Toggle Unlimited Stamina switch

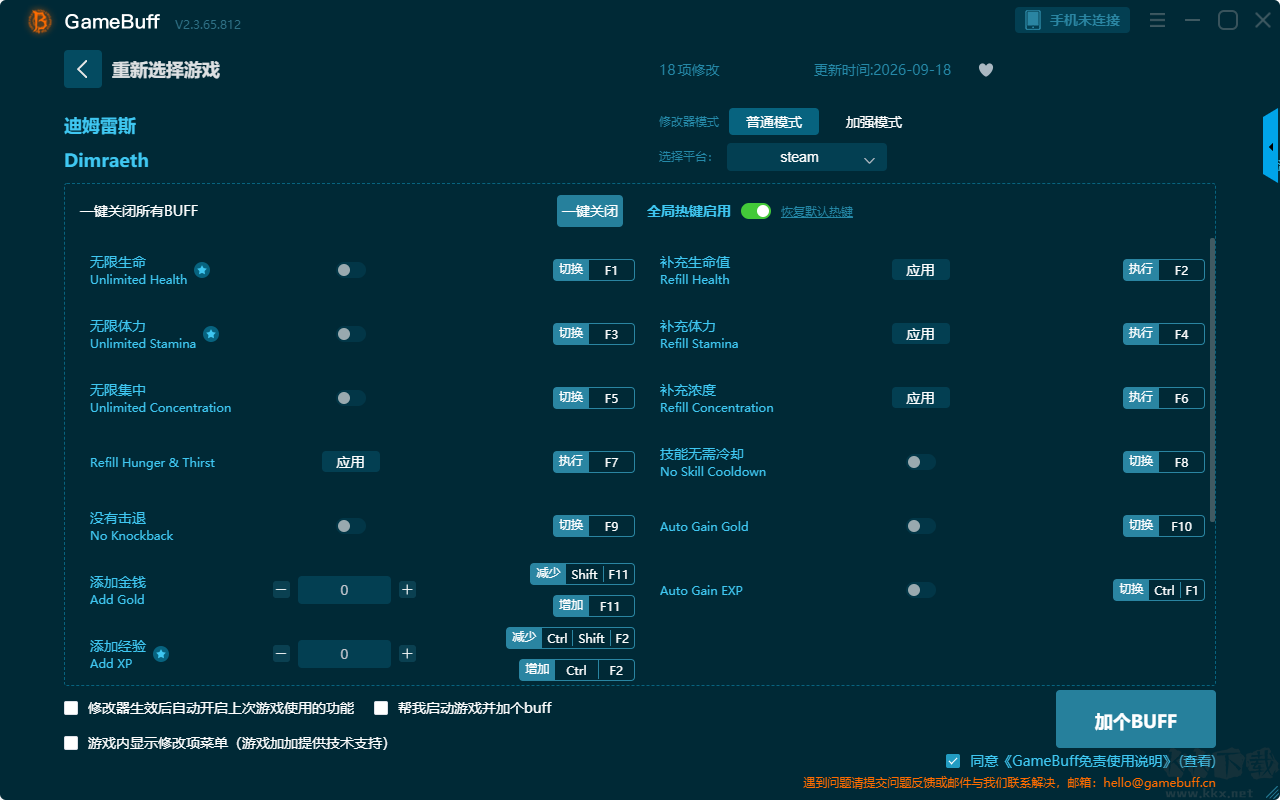(x=350, y=334)
